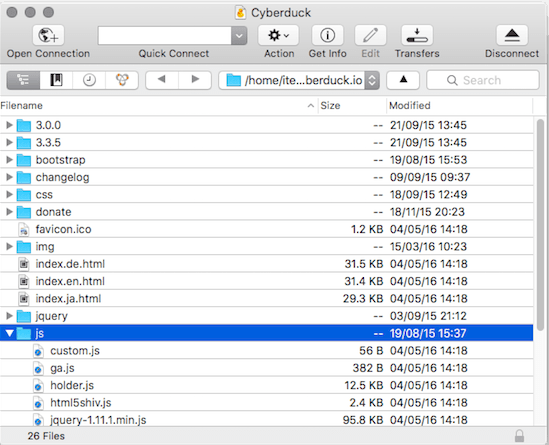Click the Edit pencil icon

click(370, 35)
